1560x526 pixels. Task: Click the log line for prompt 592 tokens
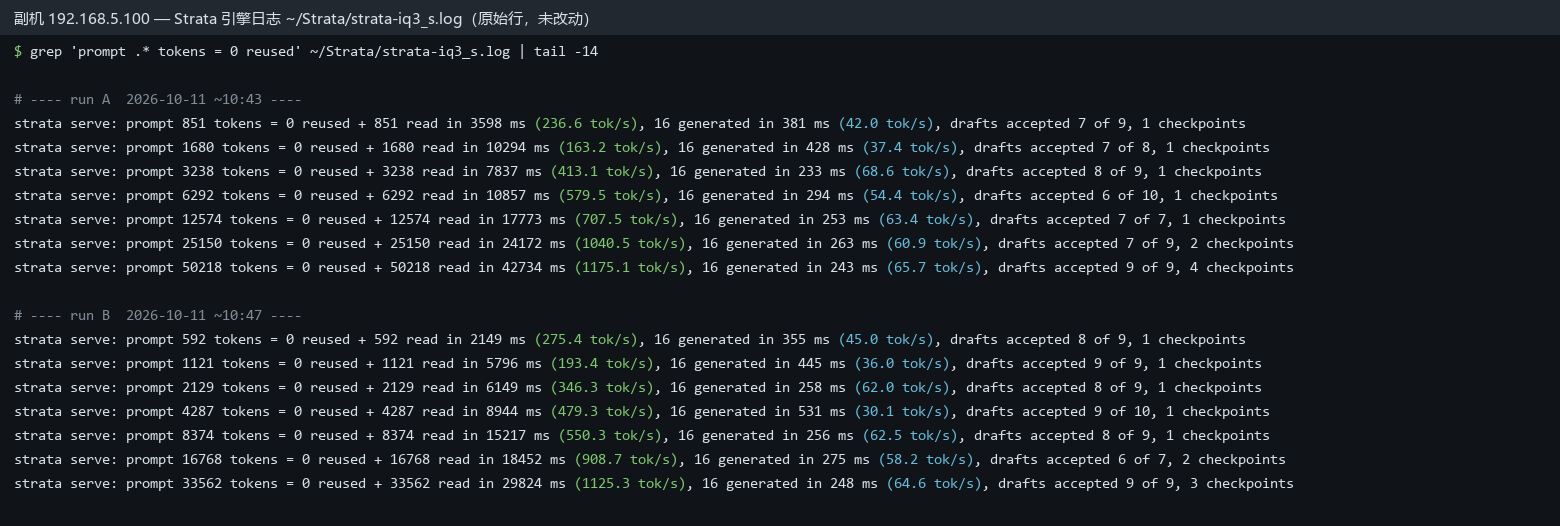point(630,340)
